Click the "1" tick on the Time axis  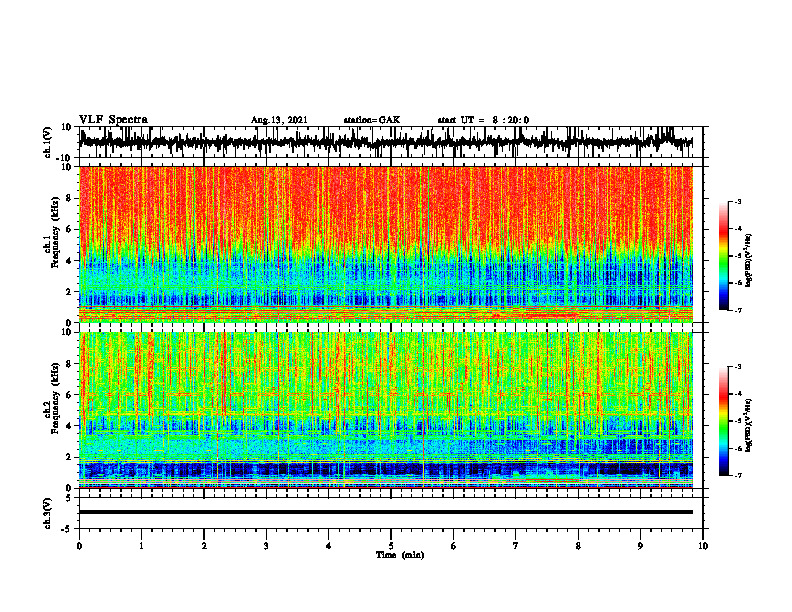pos(141,546)
